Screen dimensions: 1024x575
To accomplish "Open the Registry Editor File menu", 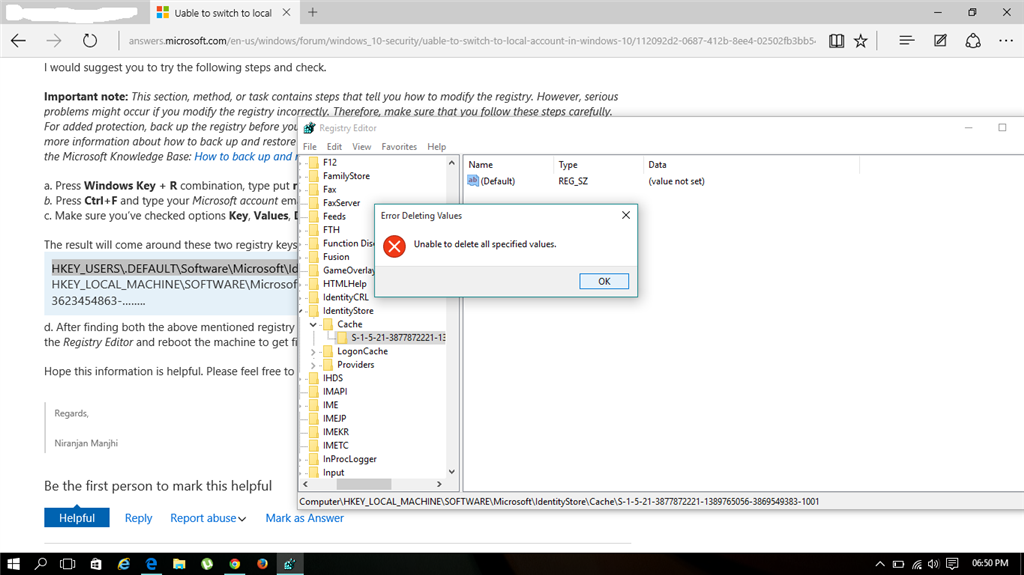I will [310, 146].
